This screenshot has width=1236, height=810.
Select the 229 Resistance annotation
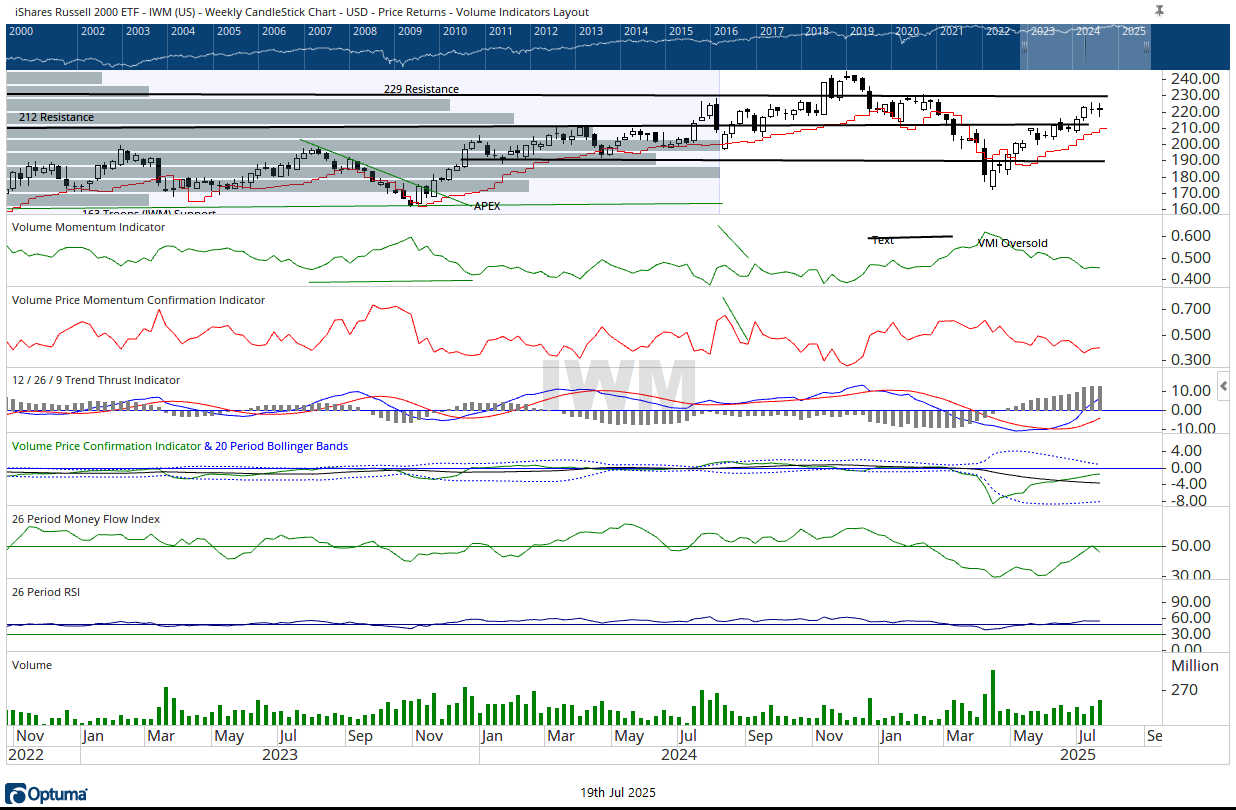421,89
